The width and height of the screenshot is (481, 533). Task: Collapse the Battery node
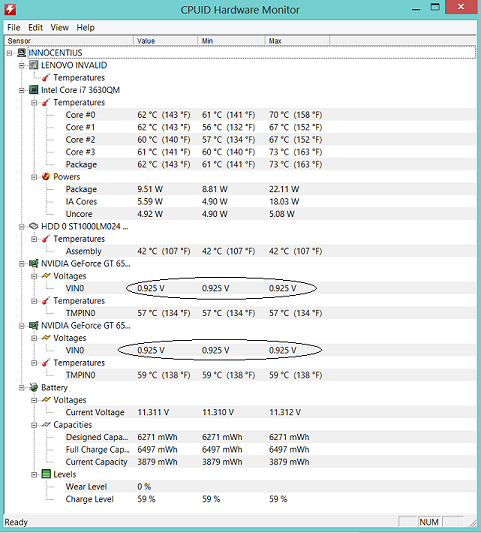pos(22,388)
